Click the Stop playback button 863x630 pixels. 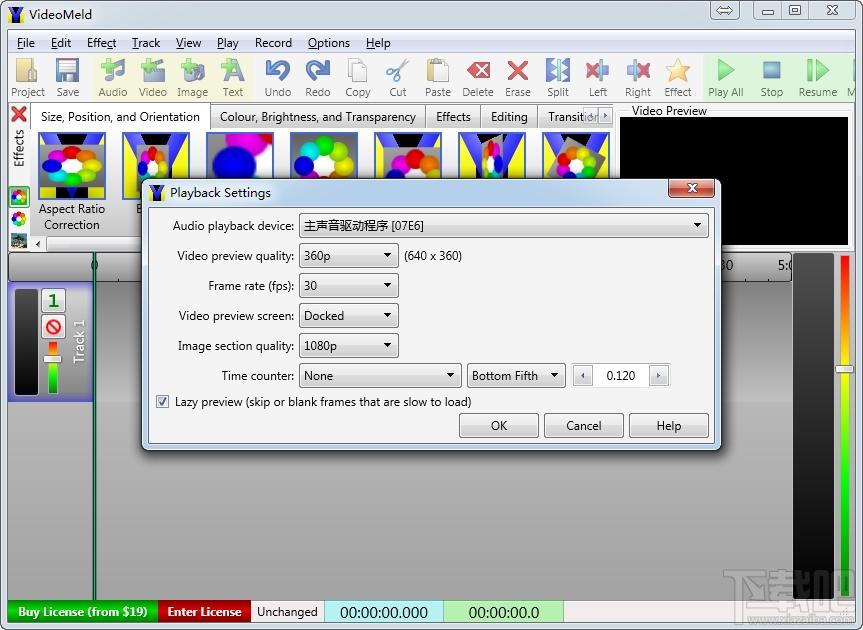(x=772, y=77)
